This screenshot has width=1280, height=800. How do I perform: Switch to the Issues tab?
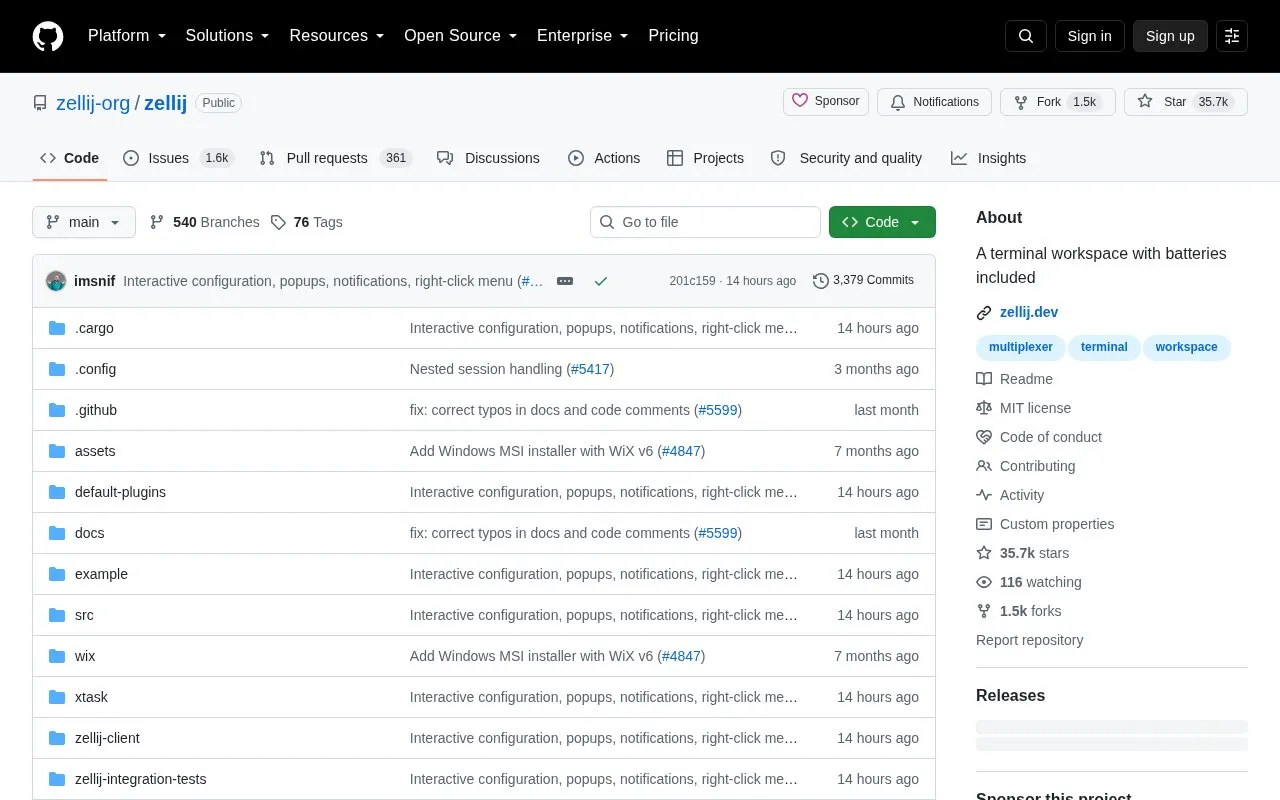[178, 158]
